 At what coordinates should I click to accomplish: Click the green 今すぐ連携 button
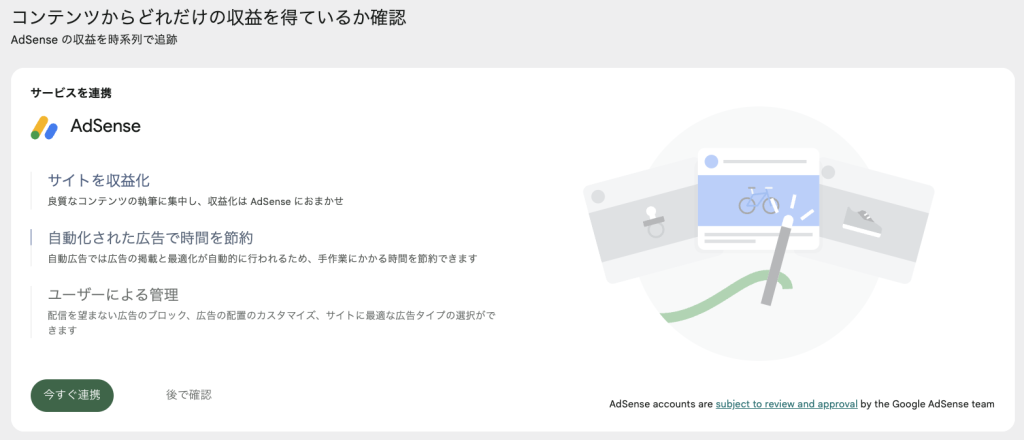[72, 395]
